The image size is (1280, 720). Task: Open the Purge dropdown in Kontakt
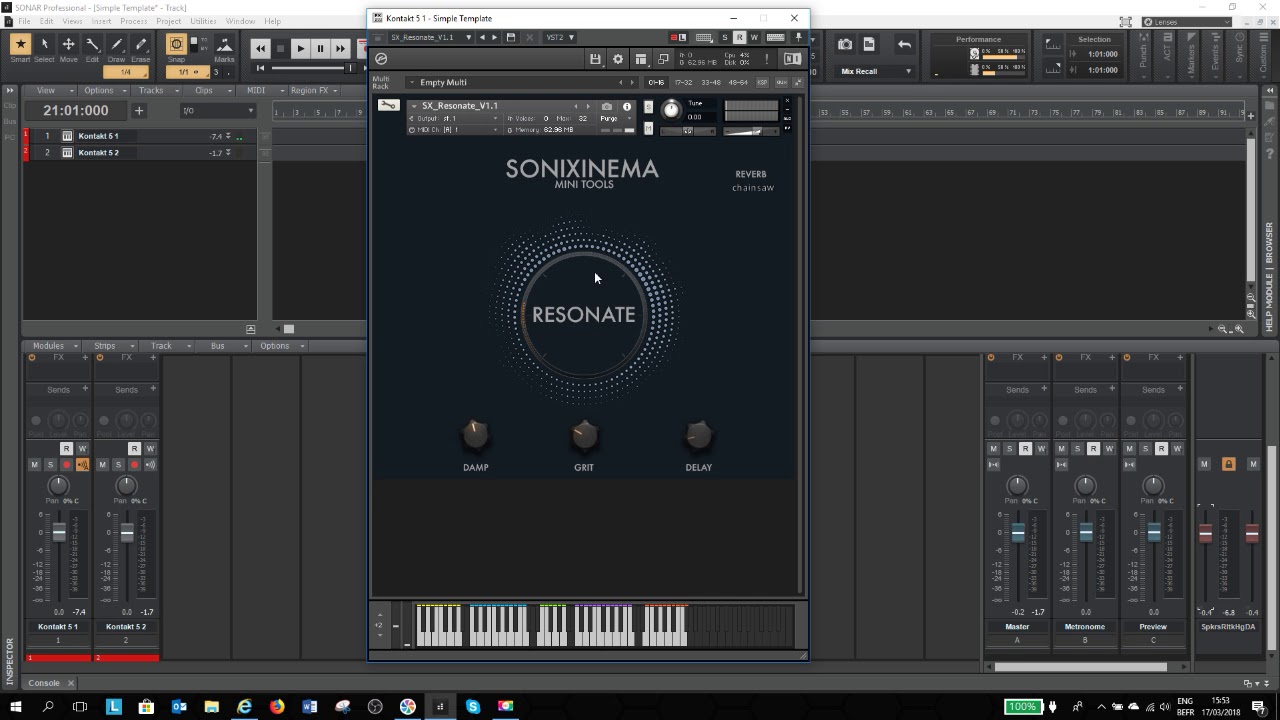click(615, 118)
